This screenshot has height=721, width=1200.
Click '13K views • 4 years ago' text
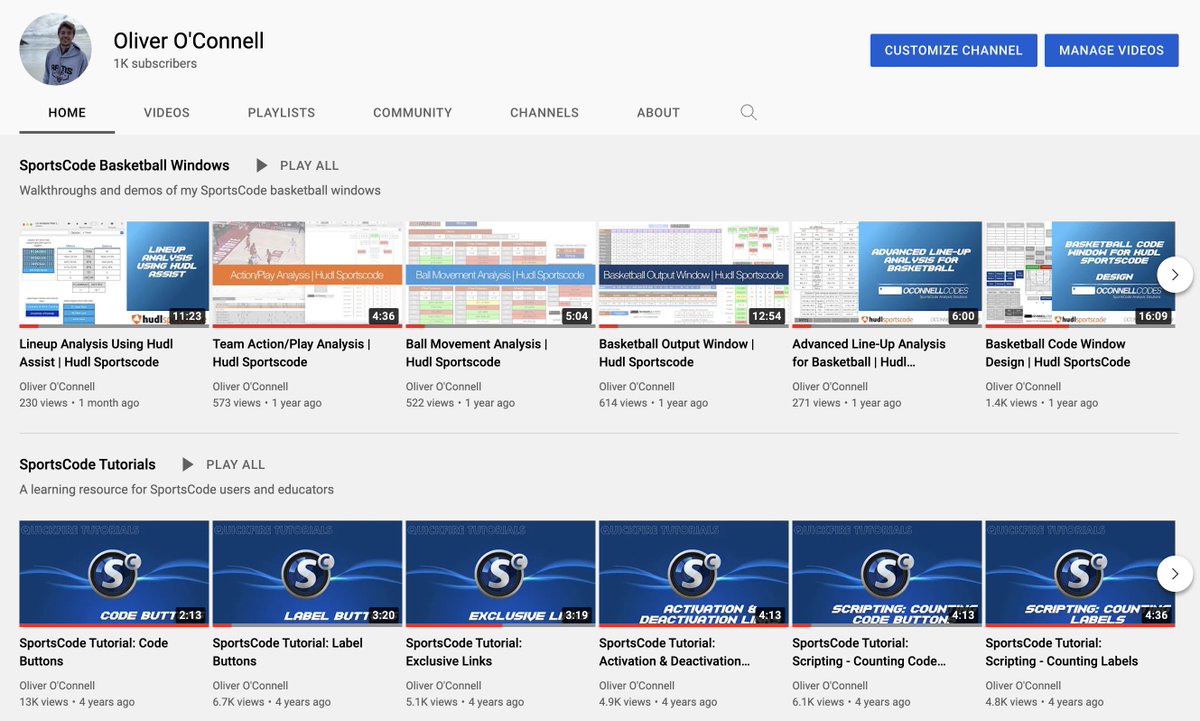77,702
